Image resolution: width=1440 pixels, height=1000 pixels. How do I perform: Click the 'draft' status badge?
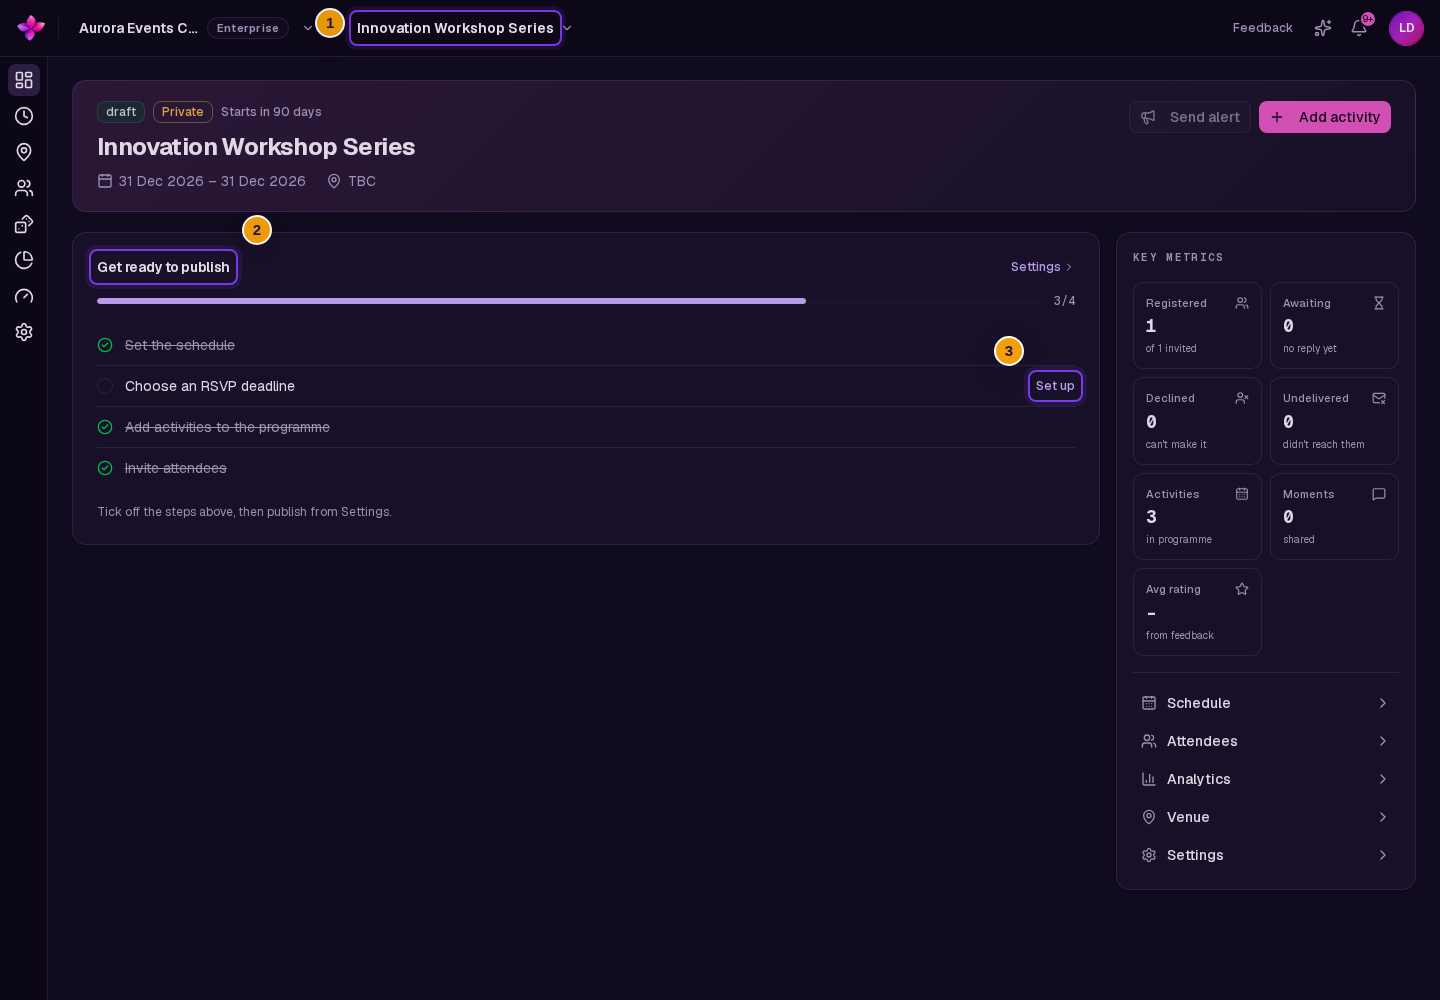[121, 112]
